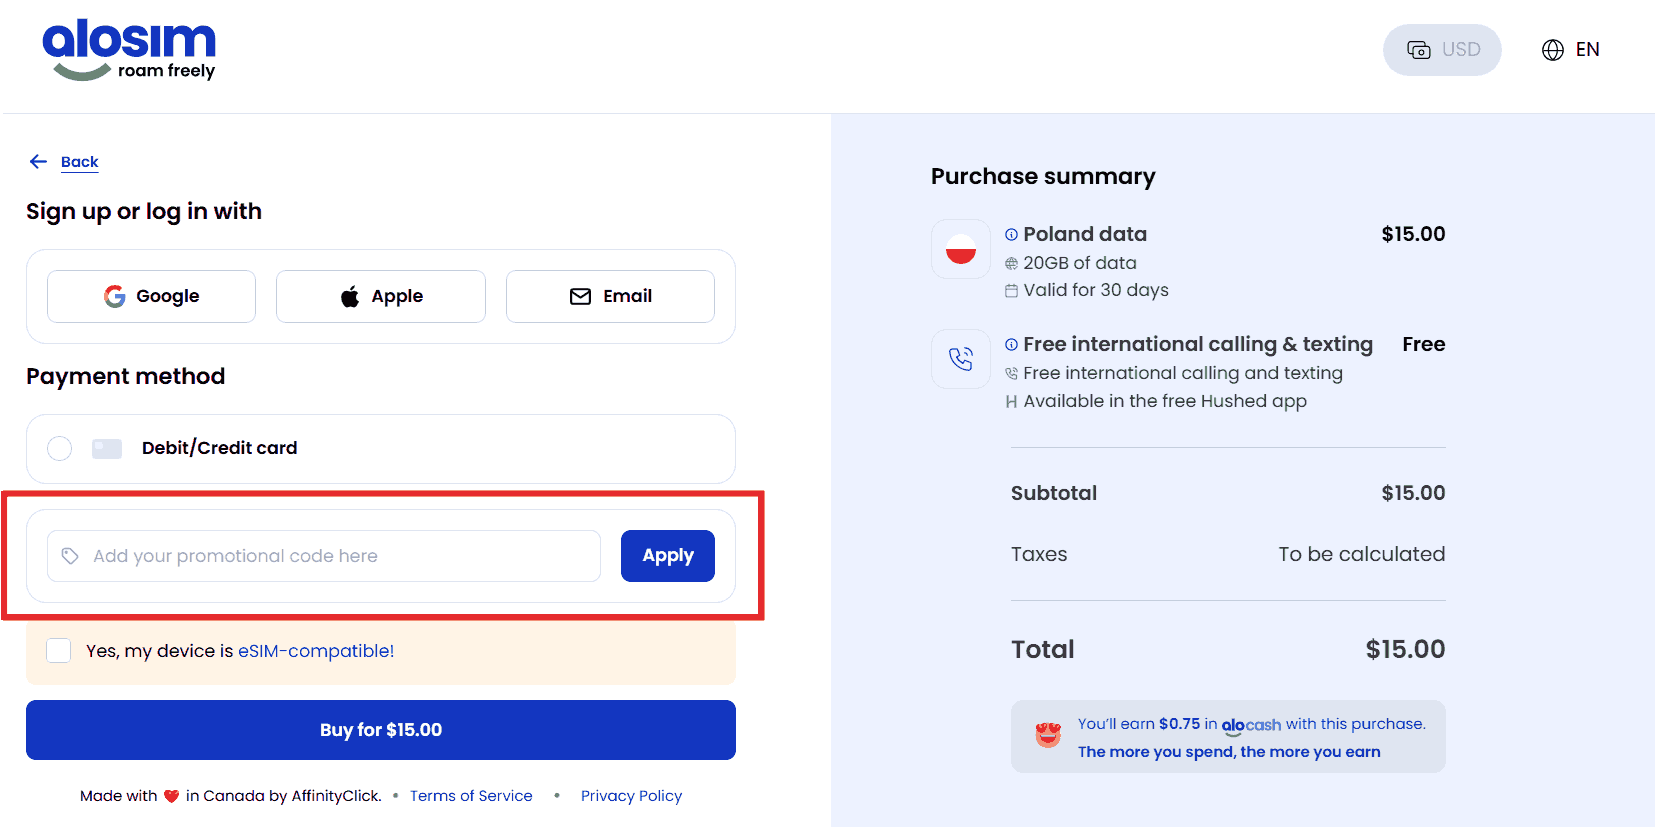Image resolution: width=1655 pixels, height=827 pixels.
Task: Click info icon beside Free international calling
Action: click(1011, 345)
